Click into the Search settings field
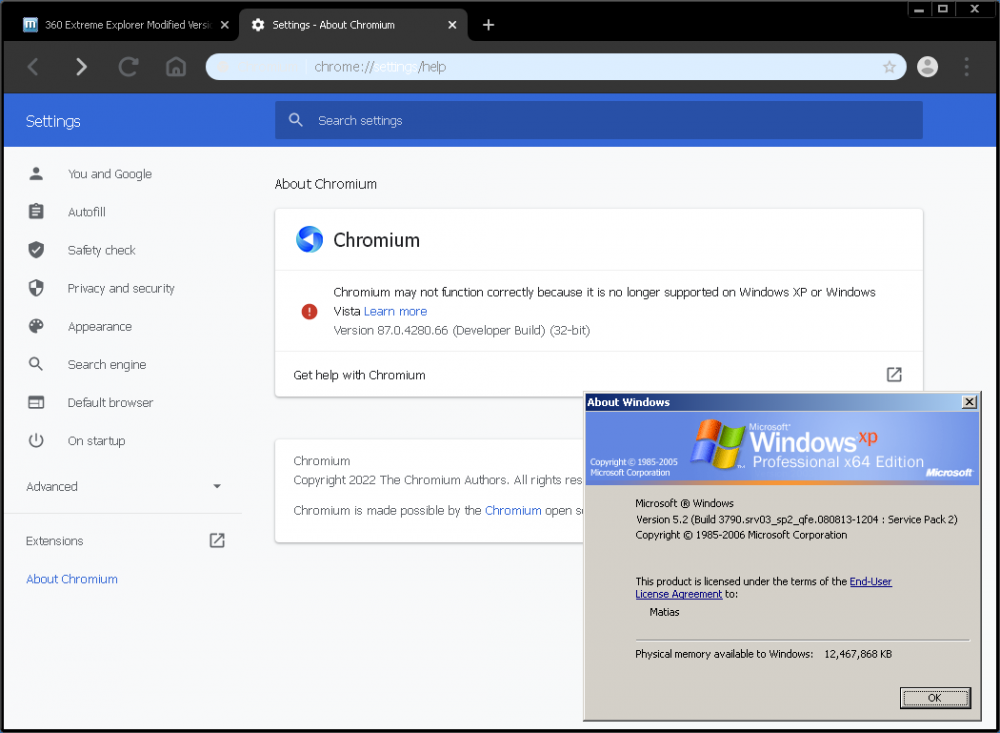The width and height of the screenshot is (1000, 733). click(x=600, y=121)
